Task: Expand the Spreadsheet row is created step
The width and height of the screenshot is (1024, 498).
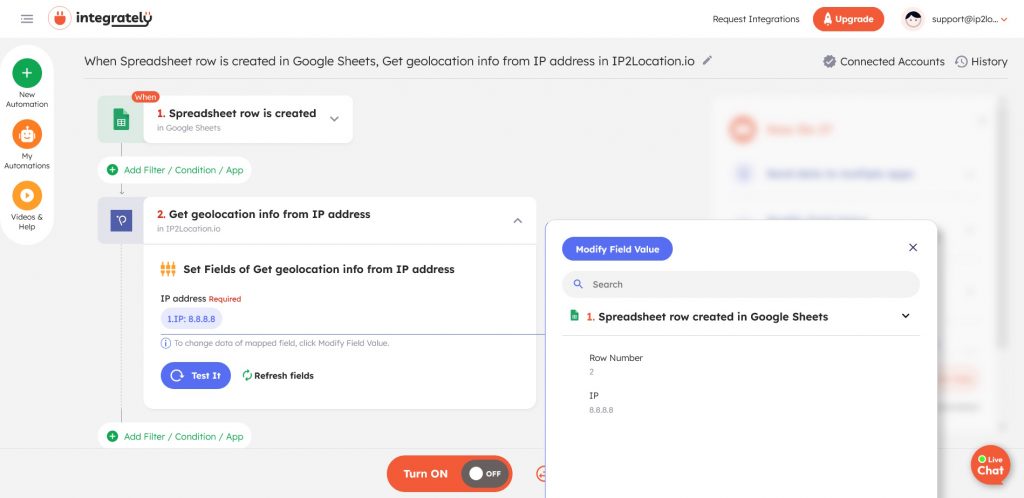Action: (334, 119)
